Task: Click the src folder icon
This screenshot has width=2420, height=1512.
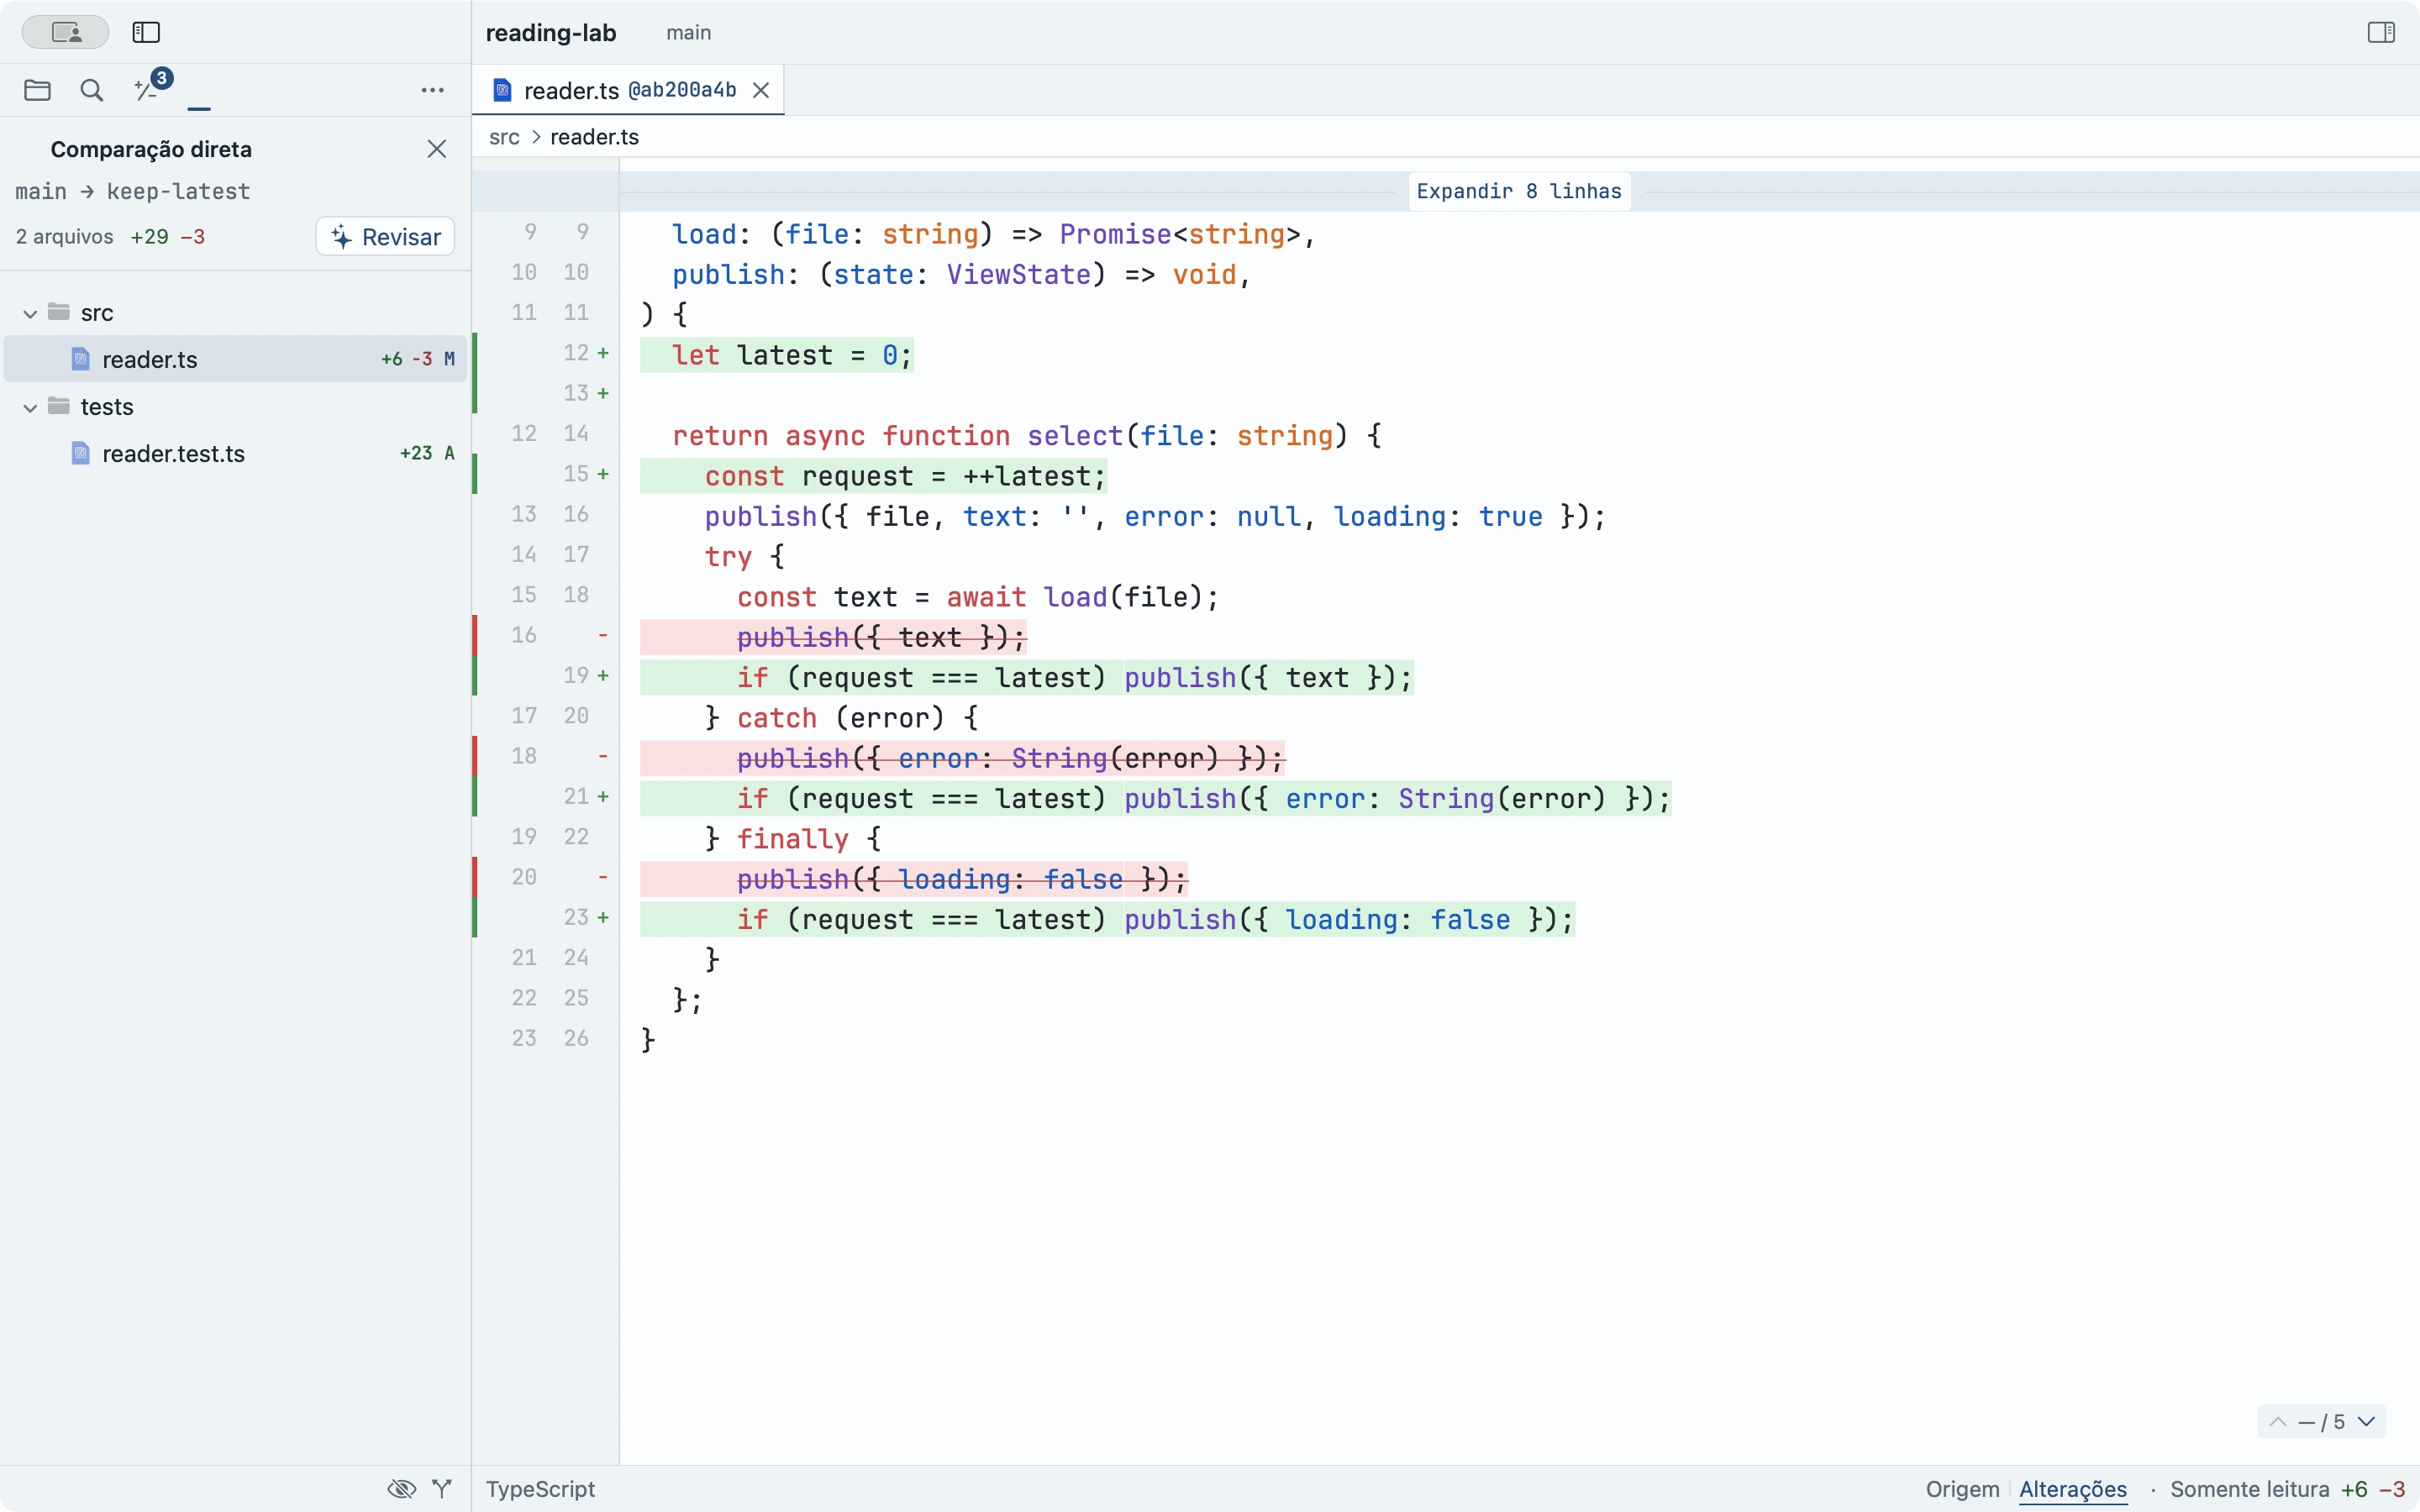Action: [59, 312]
